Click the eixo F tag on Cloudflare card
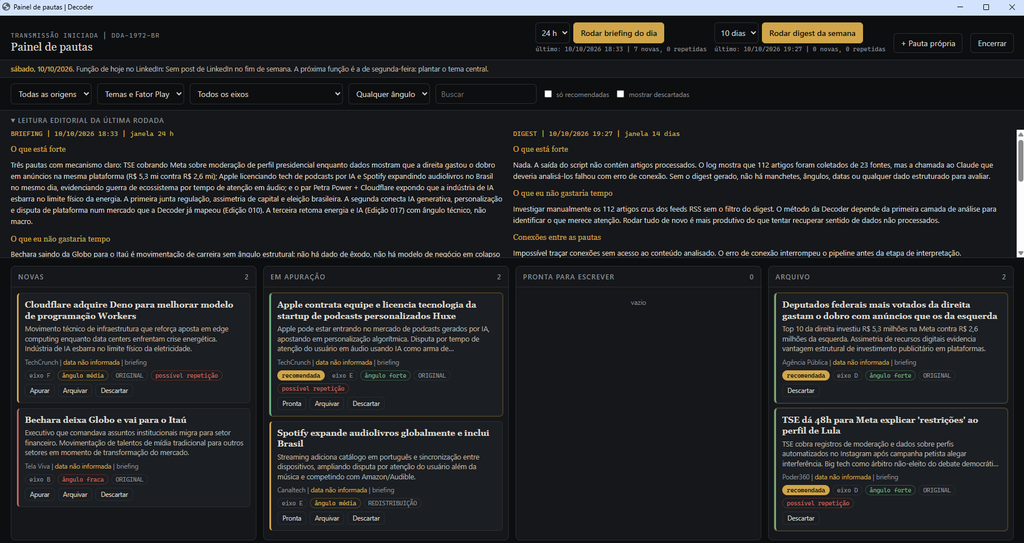Screen dimensions: 1024x543 pos(40,376)
